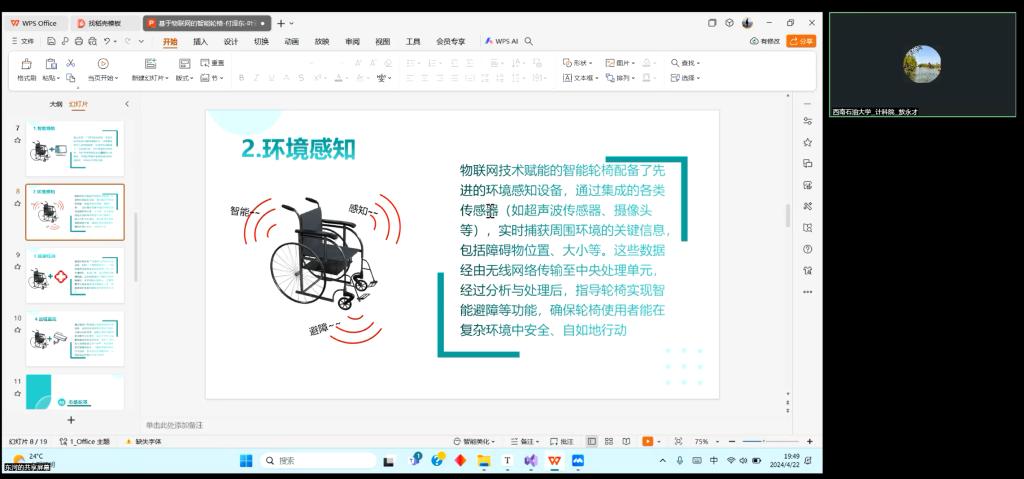Click the Find (查找) button
Viewport: 1024px width, 479px height.
tap(686, 63)
